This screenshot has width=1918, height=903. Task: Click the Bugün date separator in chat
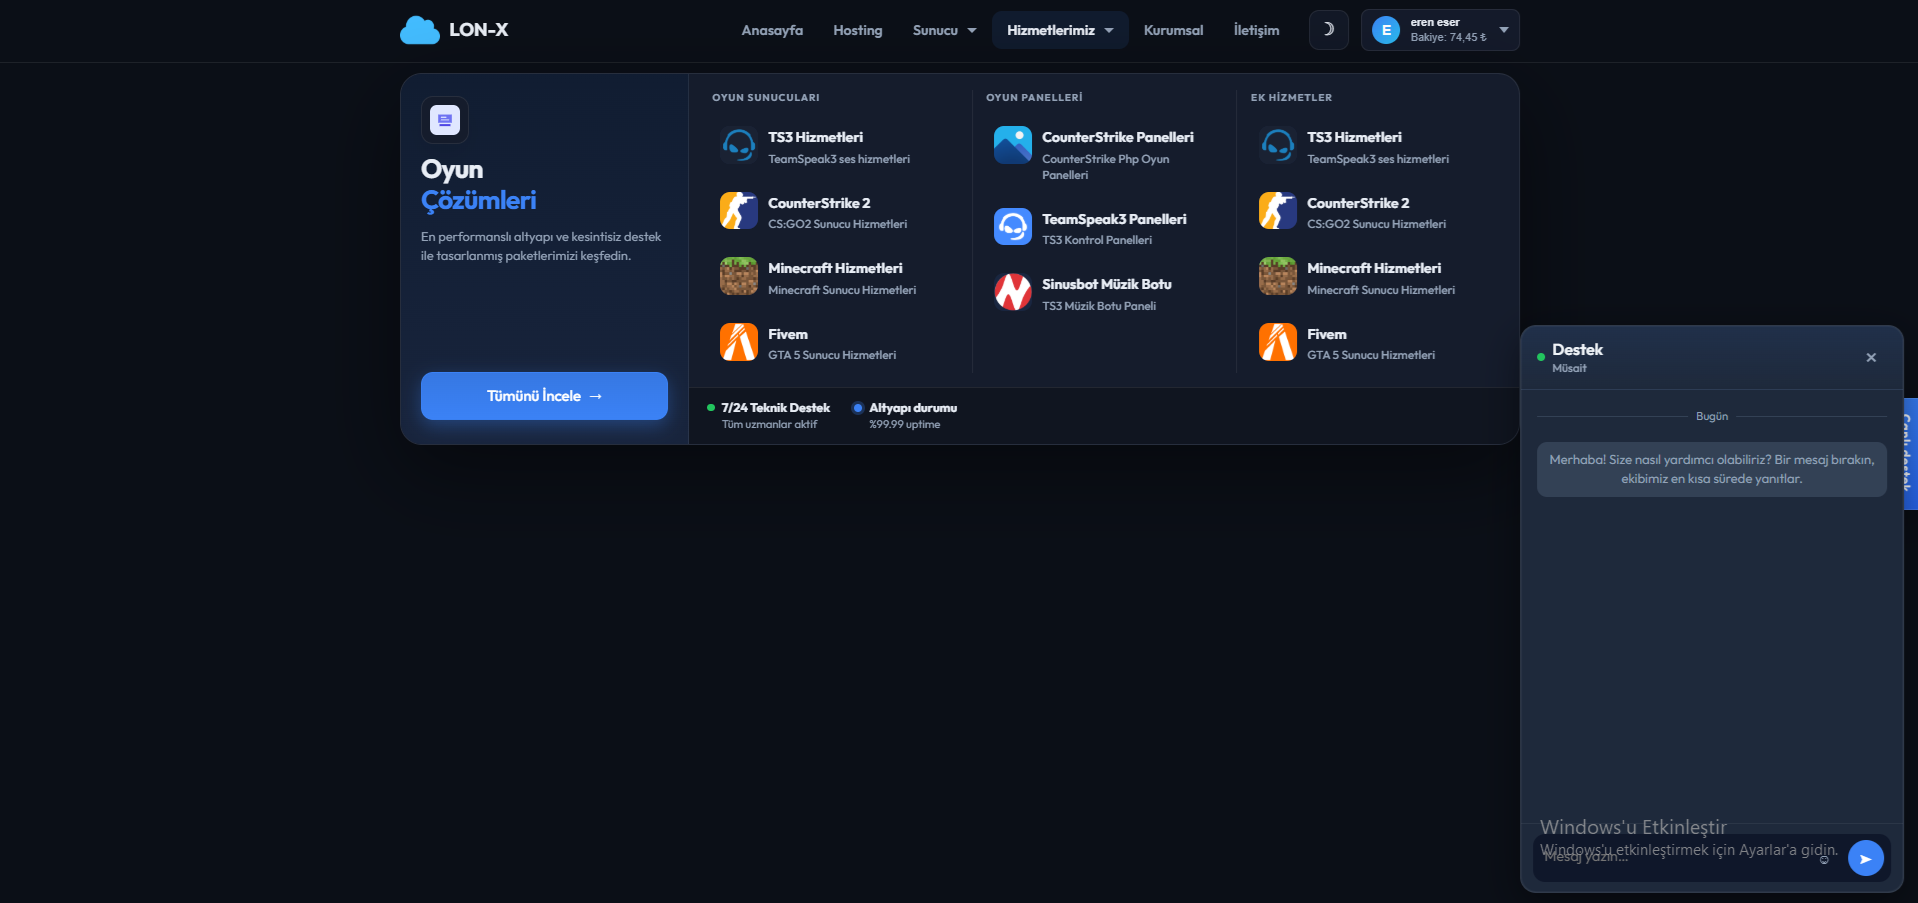(1711, 416)
